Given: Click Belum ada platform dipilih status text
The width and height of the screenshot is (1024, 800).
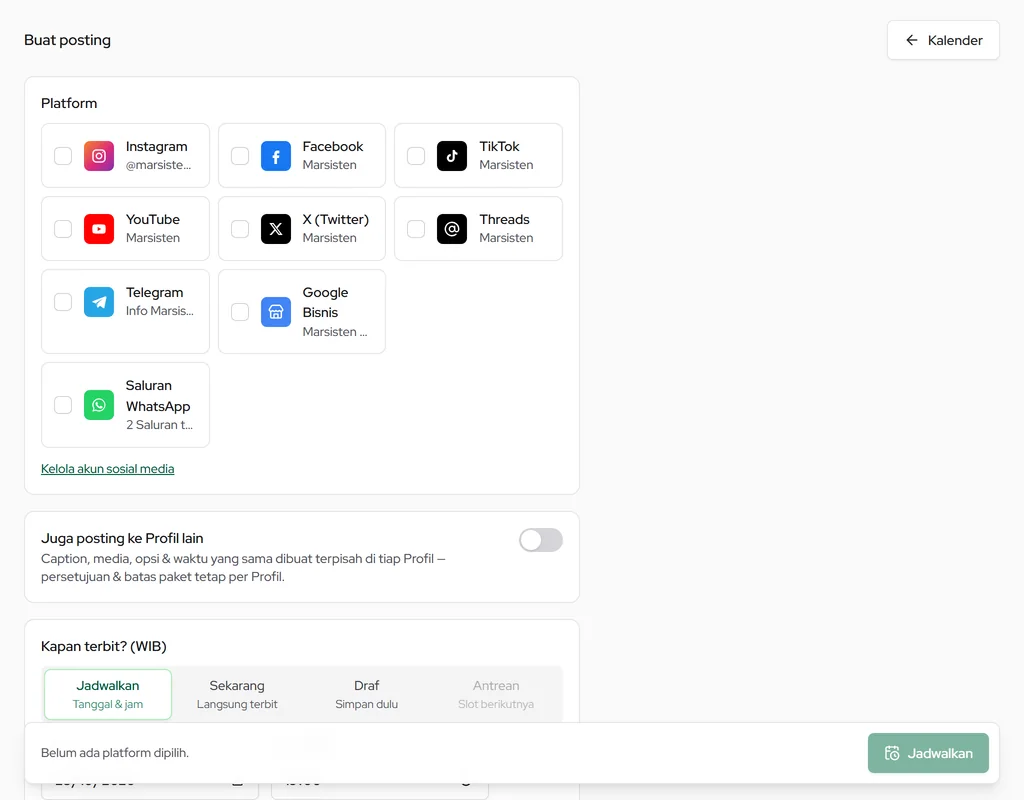Looking at the screenshot, I should click(115, 753).
